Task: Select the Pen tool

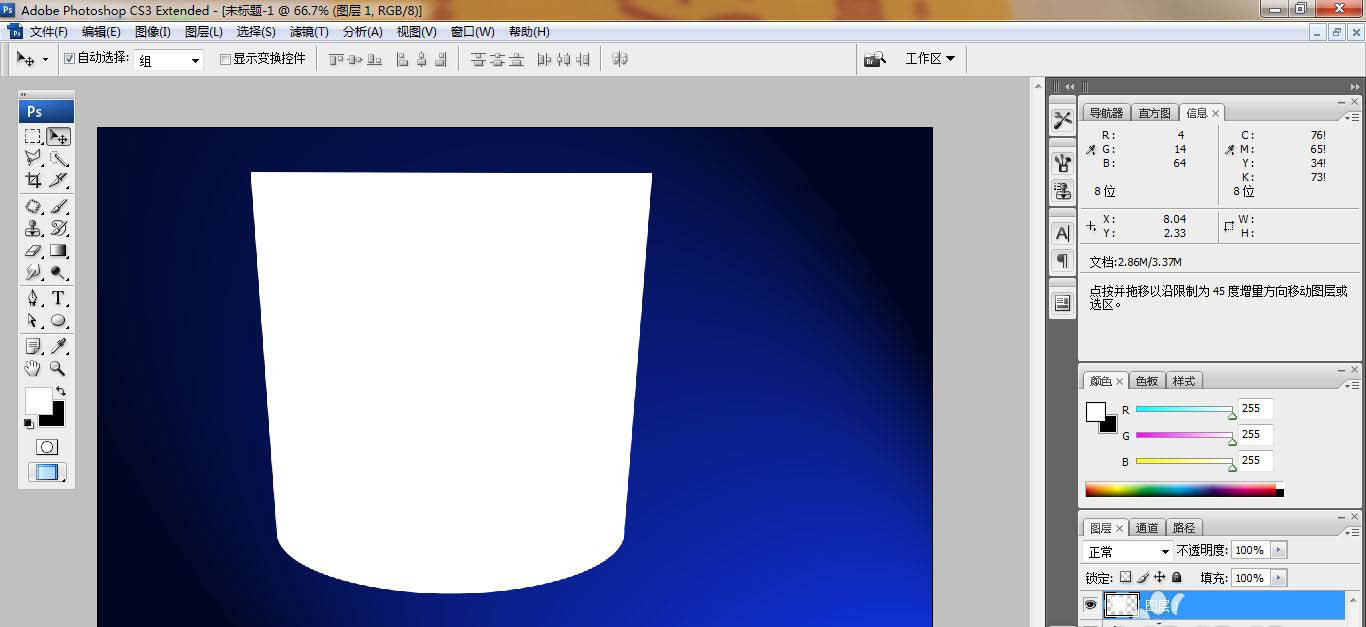Action: tap(33, 299)
